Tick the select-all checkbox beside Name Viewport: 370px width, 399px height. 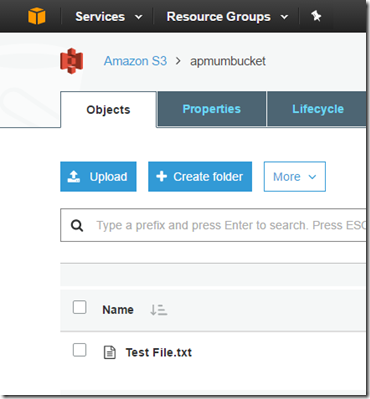click(80, 307)
